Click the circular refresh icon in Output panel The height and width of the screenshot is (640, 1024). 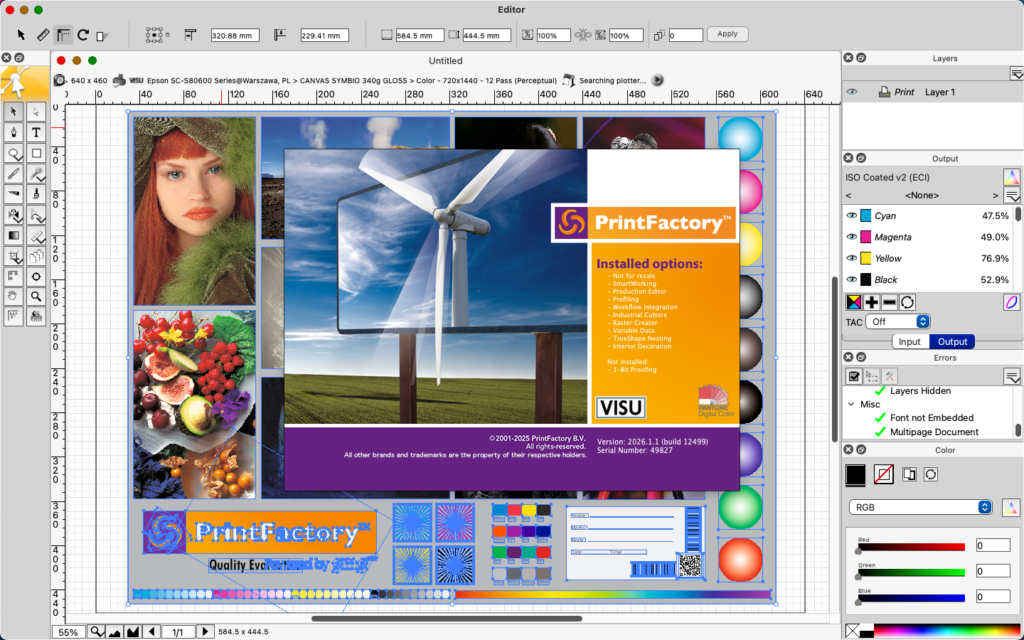[x=907, y=302]
